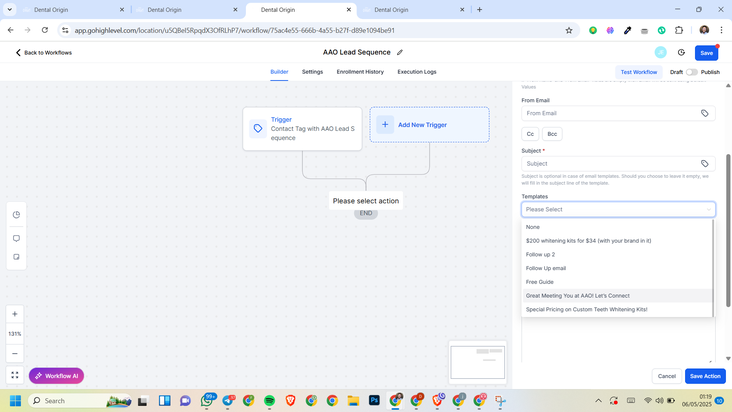Choose 'Great Meeting You at AAO!' template

pyautogui.click(x=578, y=296)
